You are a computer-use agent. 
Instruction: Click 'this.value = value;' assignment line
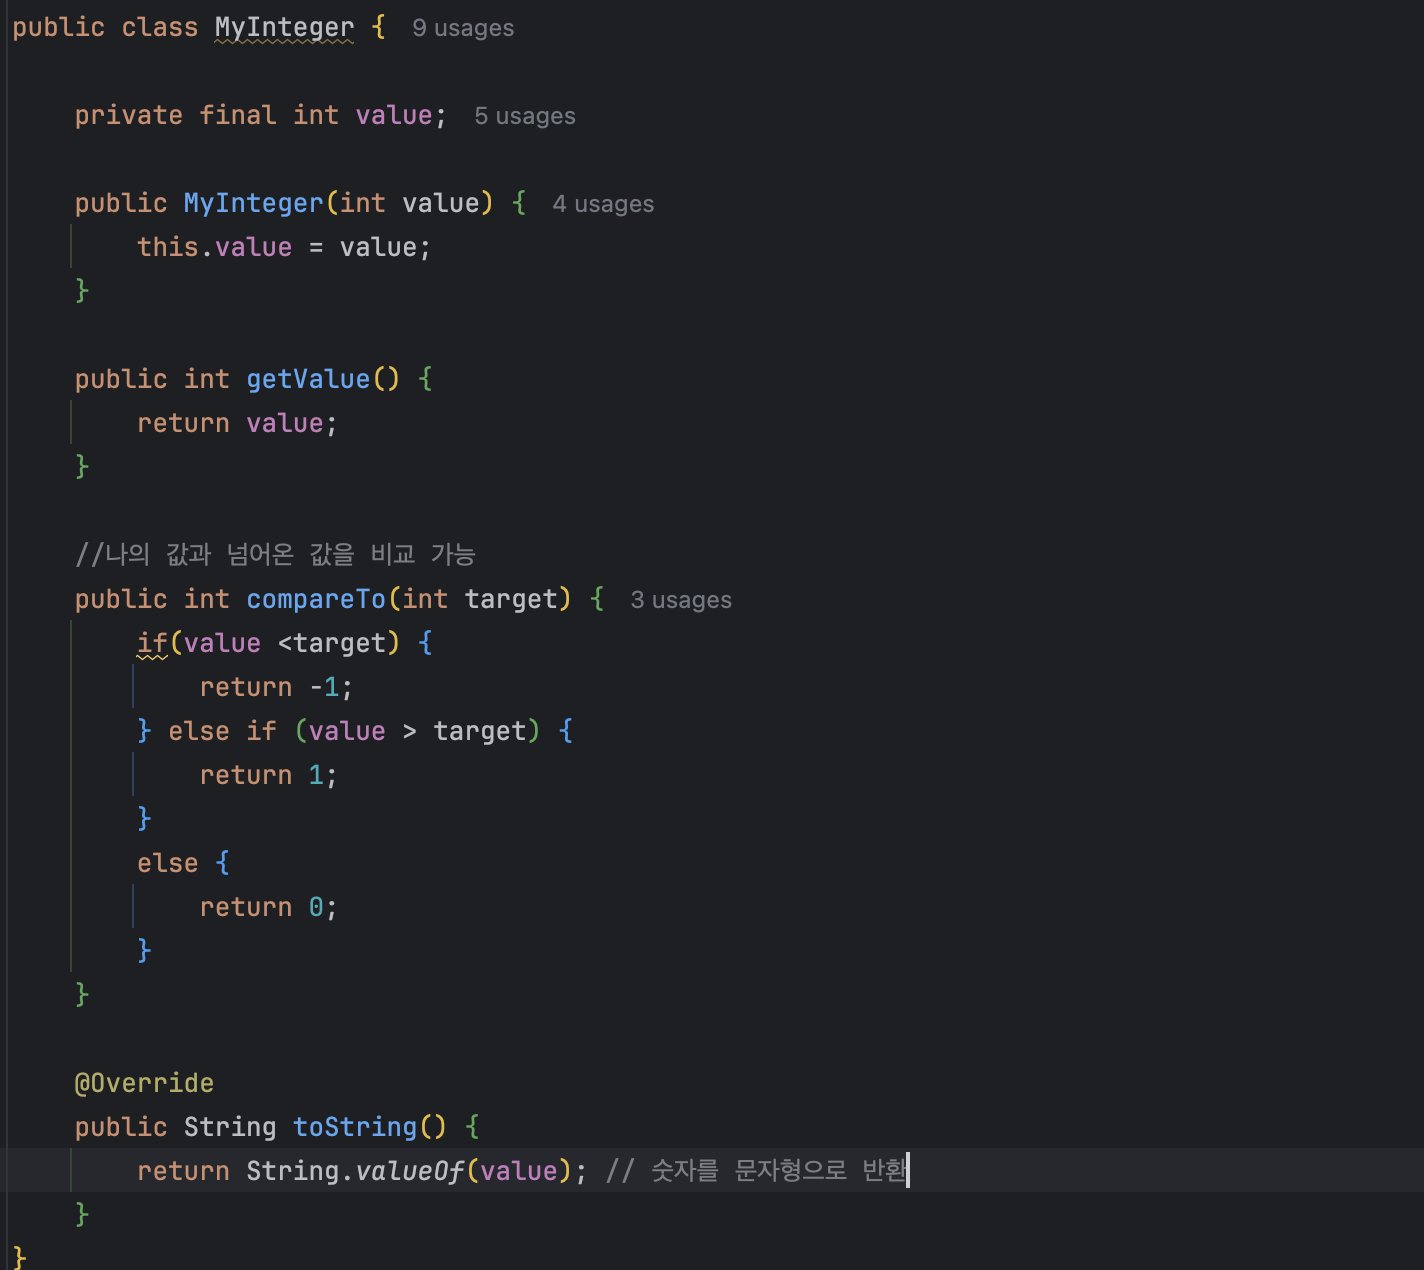click(x=284, y=247)
